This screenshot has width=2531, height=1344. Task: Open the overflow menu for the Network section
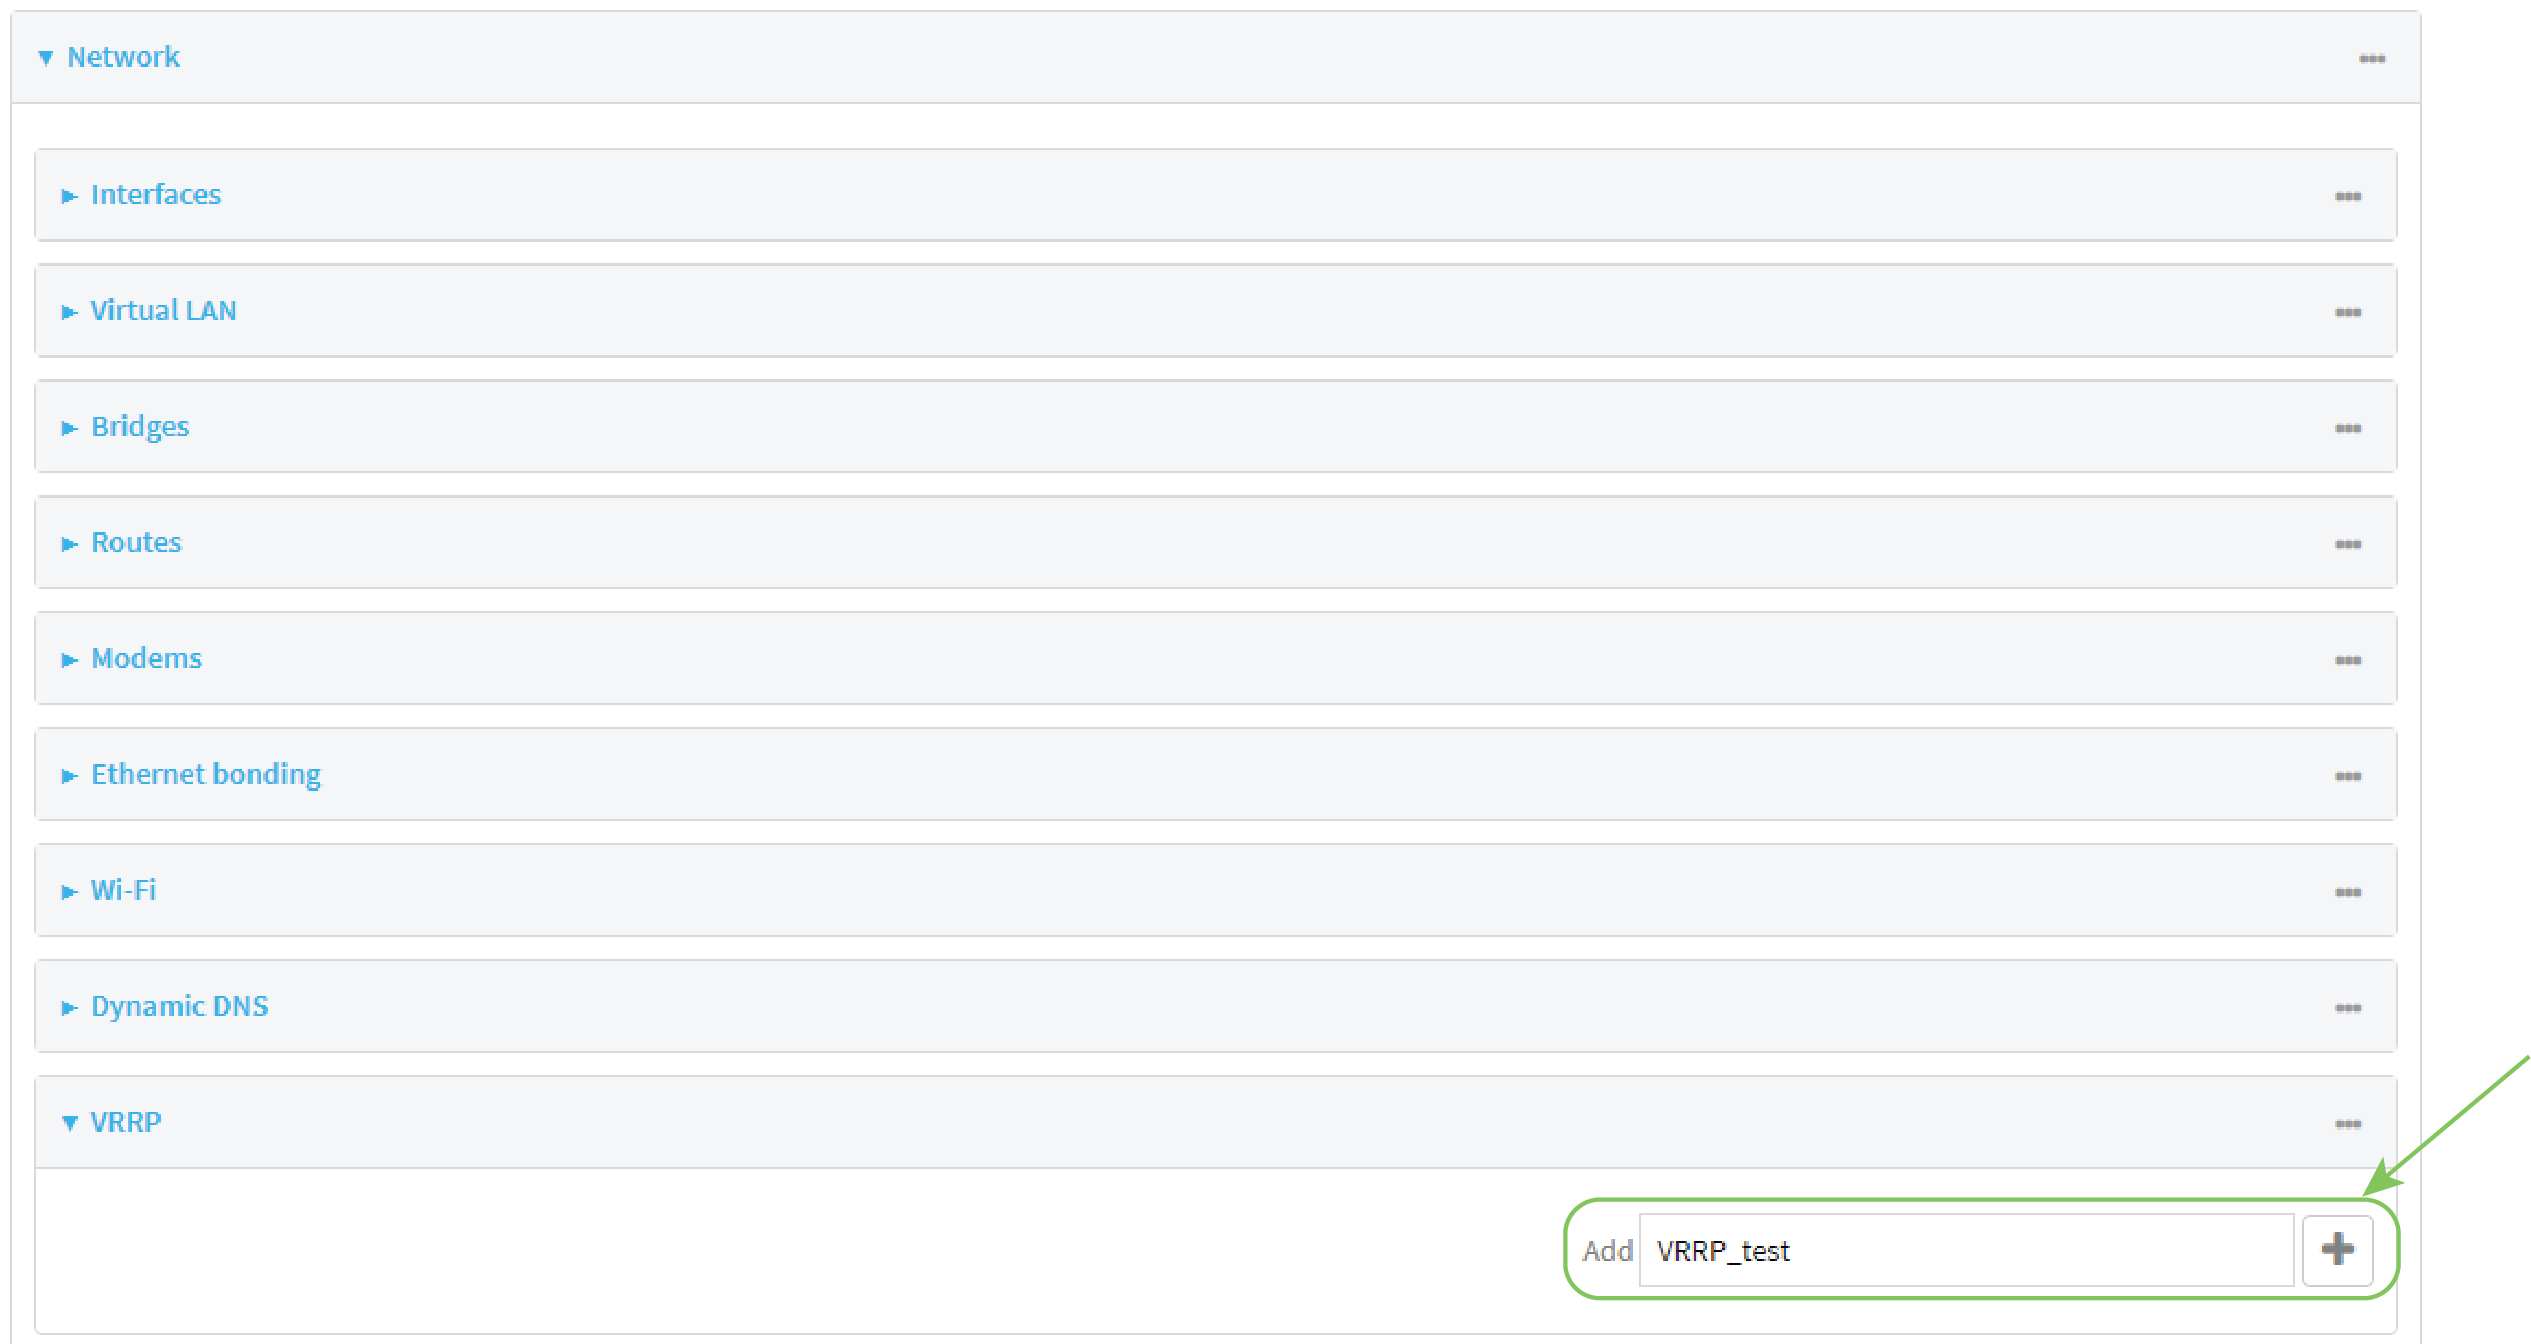click(x=2373, y=57)
